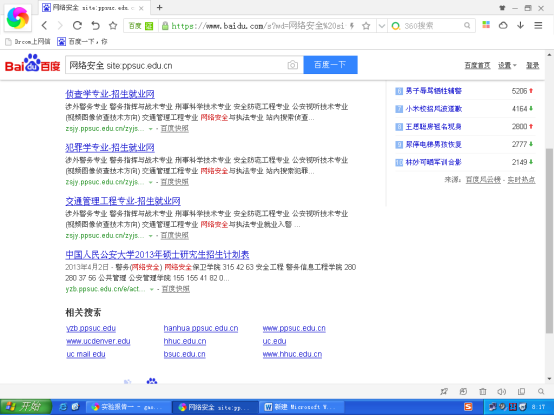554x416 pixels.
Task: Open the hot topic ranked 4164
Action: click(x=434, y=109)
